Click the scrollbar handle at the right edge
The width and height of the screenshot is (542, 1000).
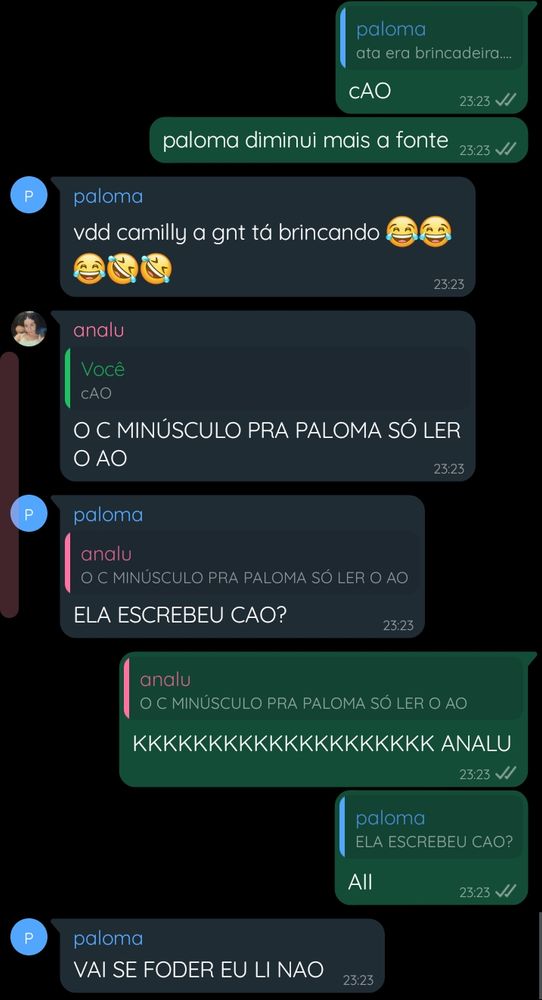[x=539, y=955]
